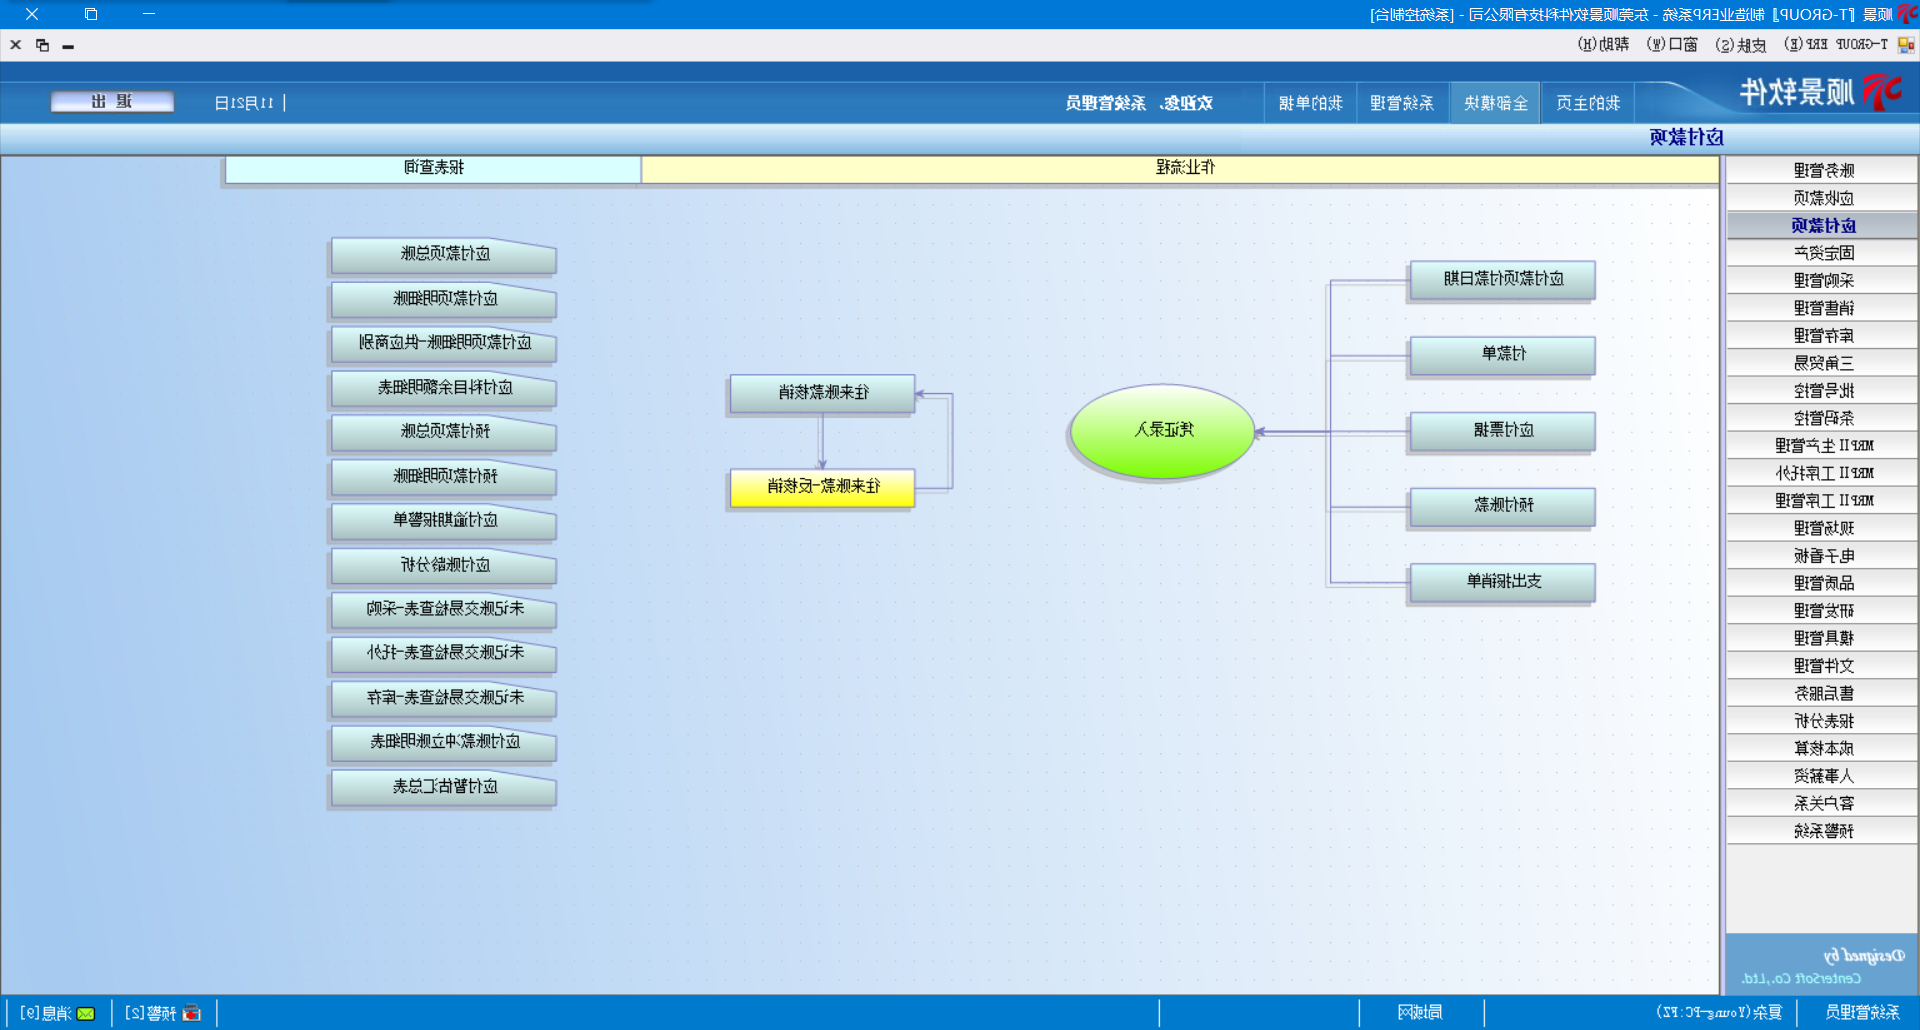The height and width of the screenshot is (1030, 1920).
Task: Open the 应付账龄分析 report
Action: (x=444, y=566)
